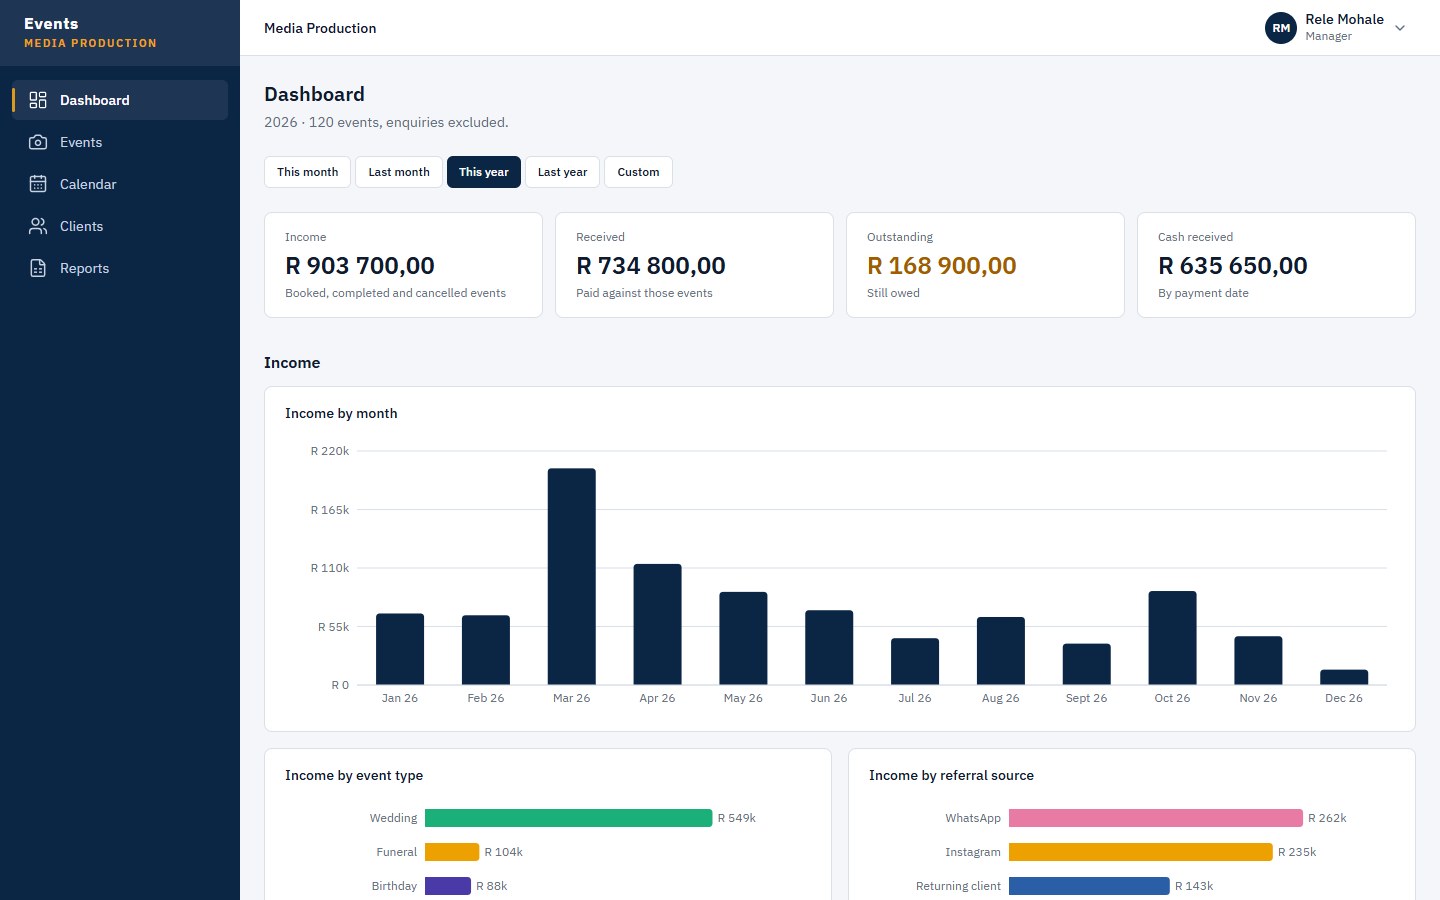
Task: Click the Income summary card
Action: click(x=403, y=265)
